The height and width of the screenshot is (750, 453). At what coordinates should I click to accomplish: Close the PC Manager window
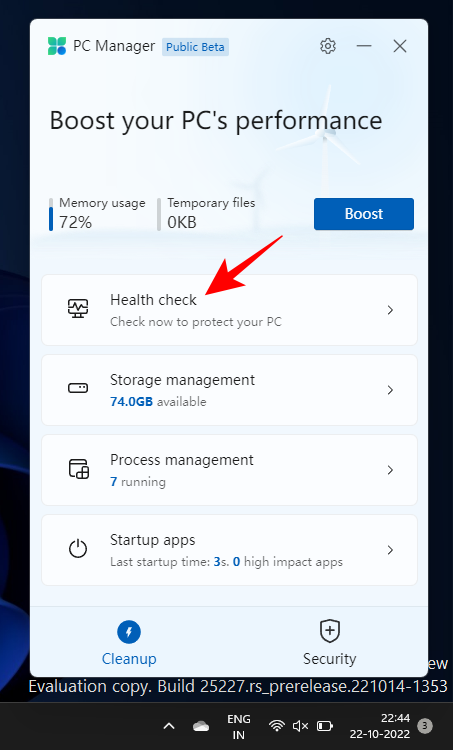coord(400,46)
